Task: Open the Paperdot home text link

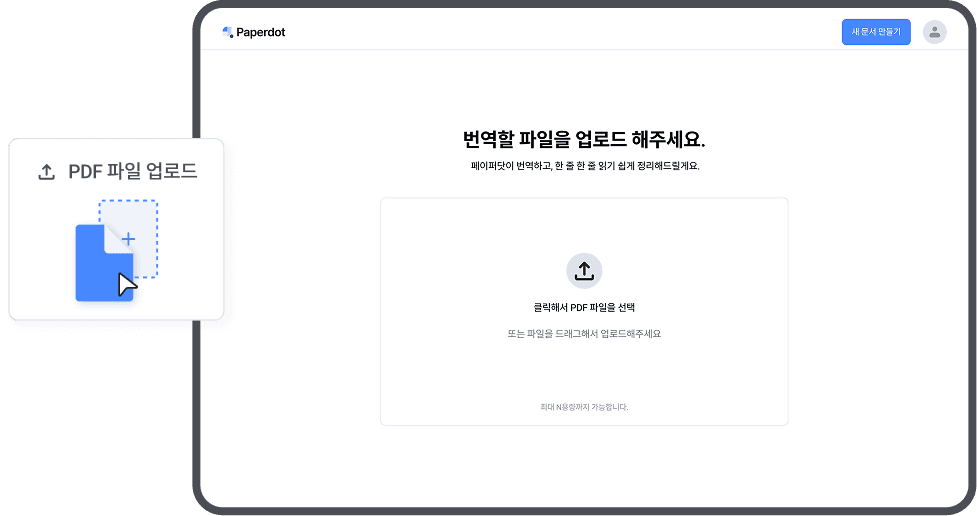Action: coord(260,32)
